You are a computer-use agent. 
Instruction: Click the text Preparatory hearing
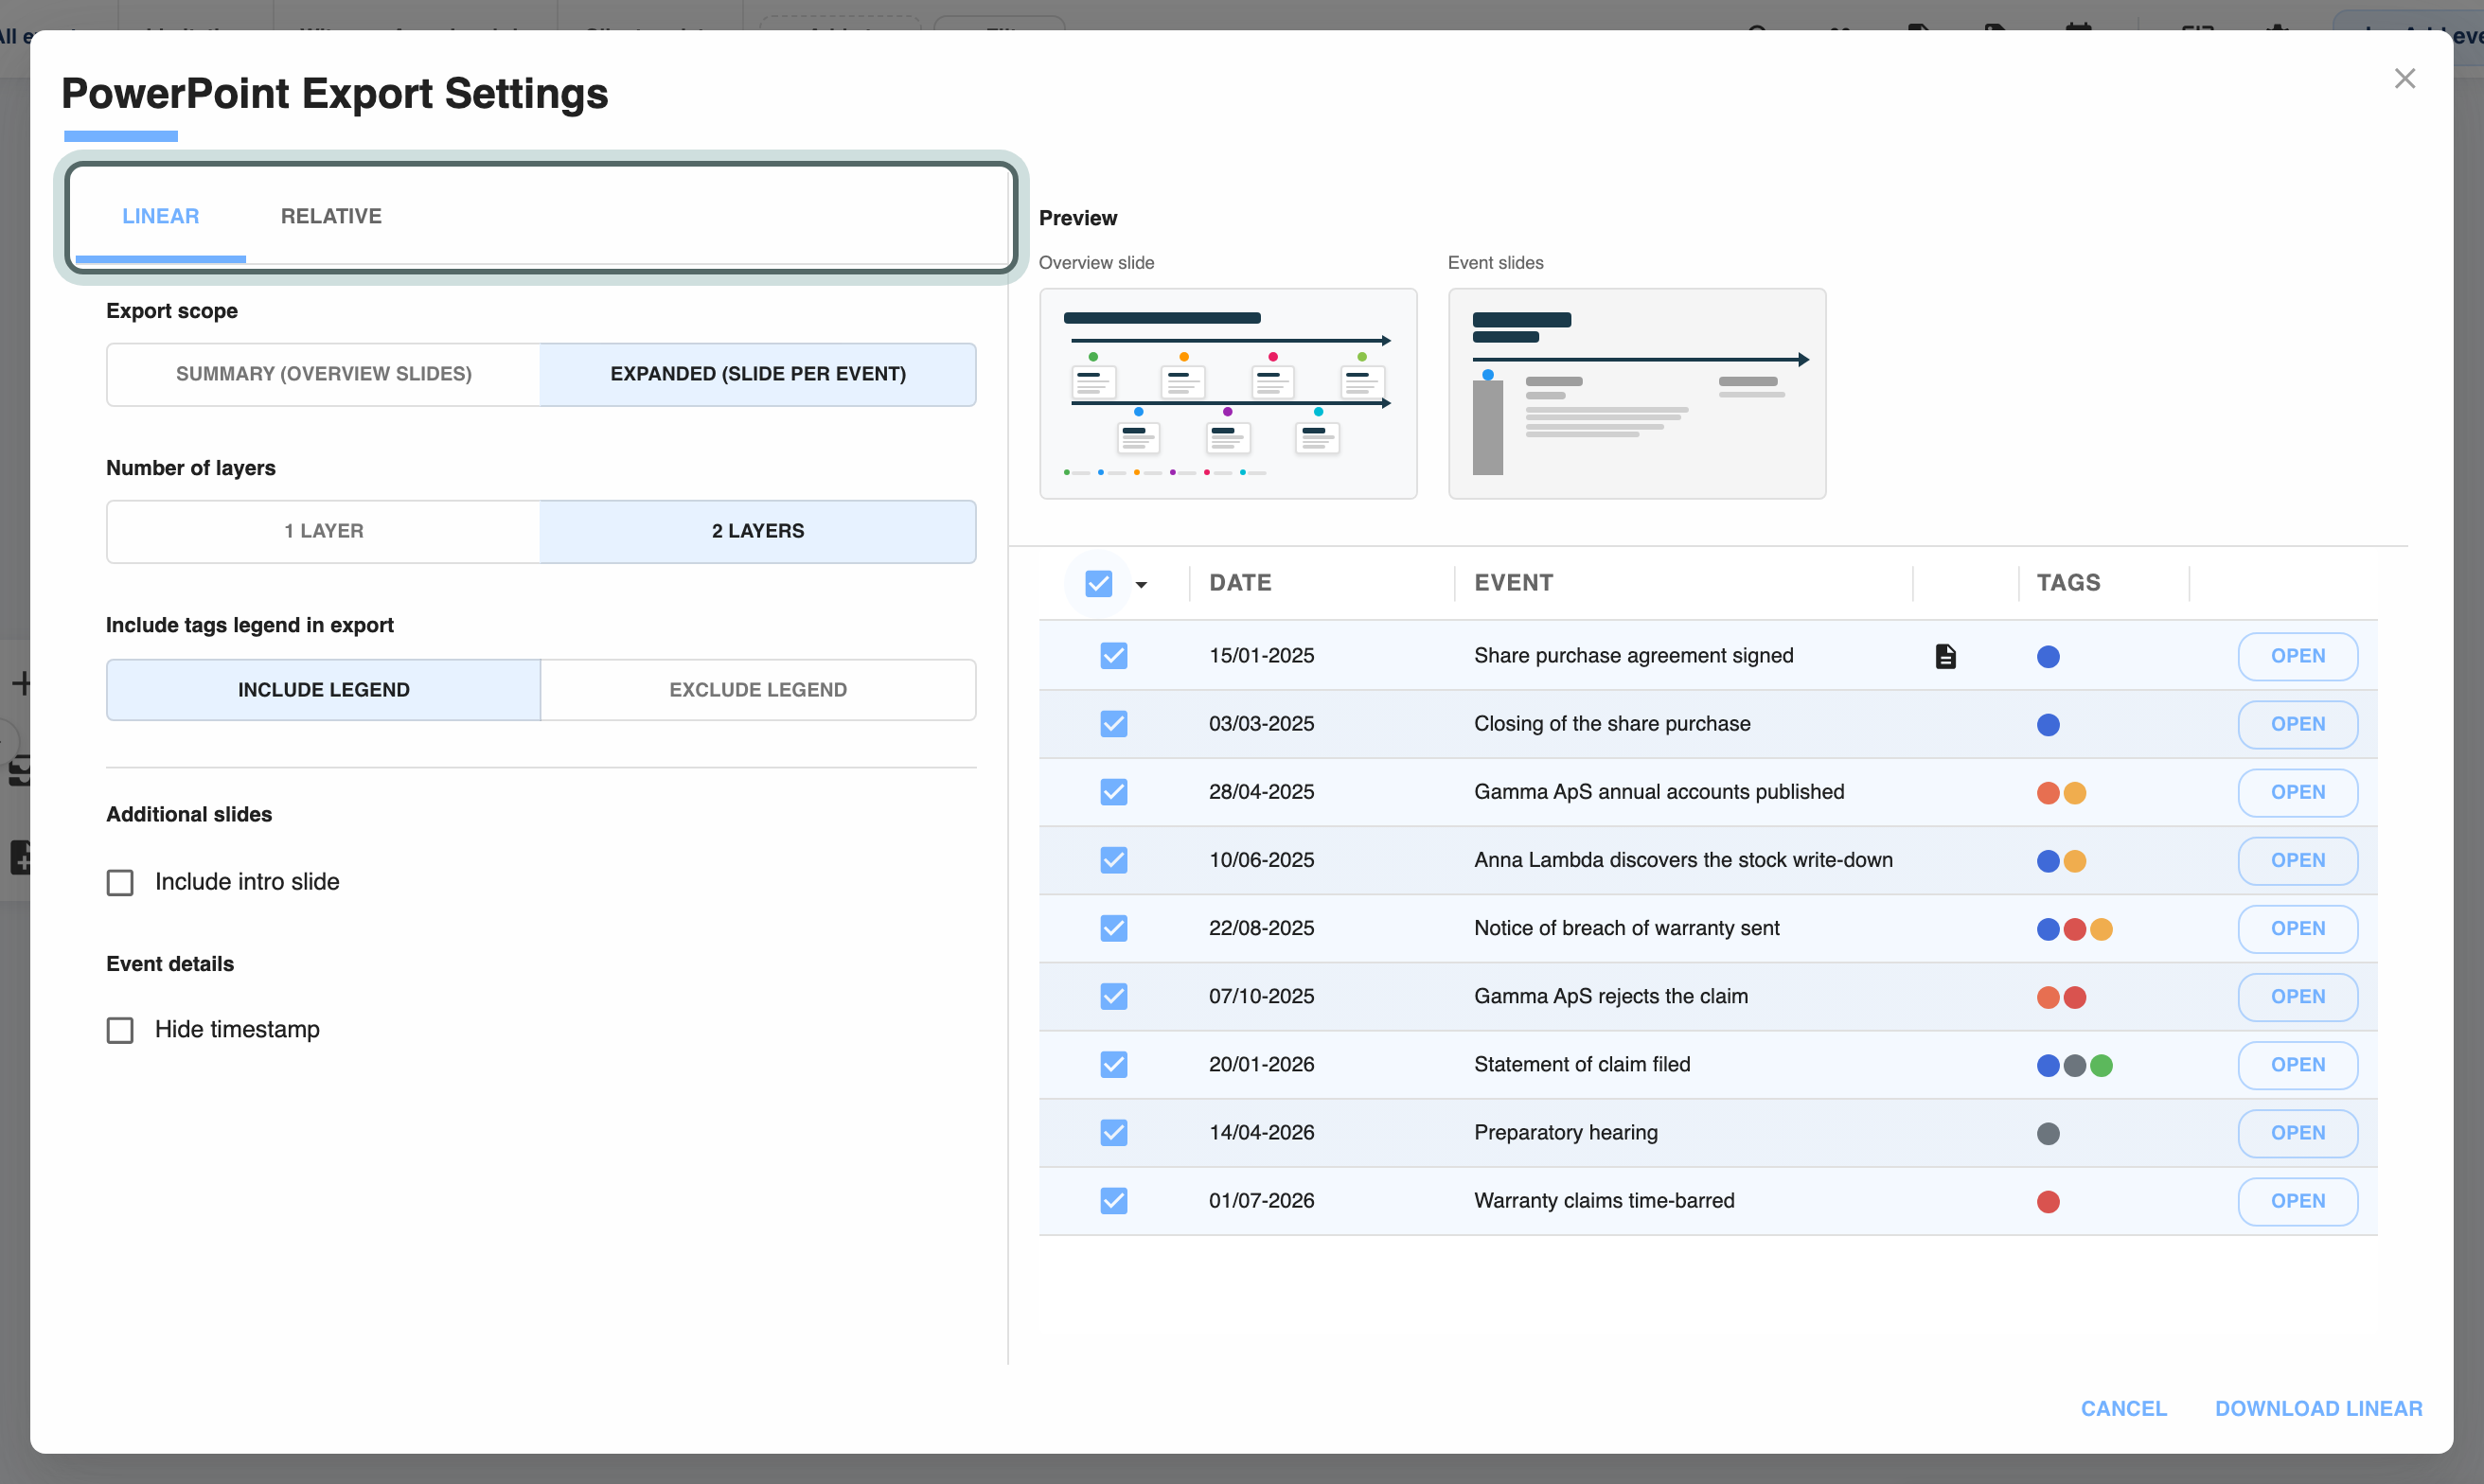coord(1565,1132)
